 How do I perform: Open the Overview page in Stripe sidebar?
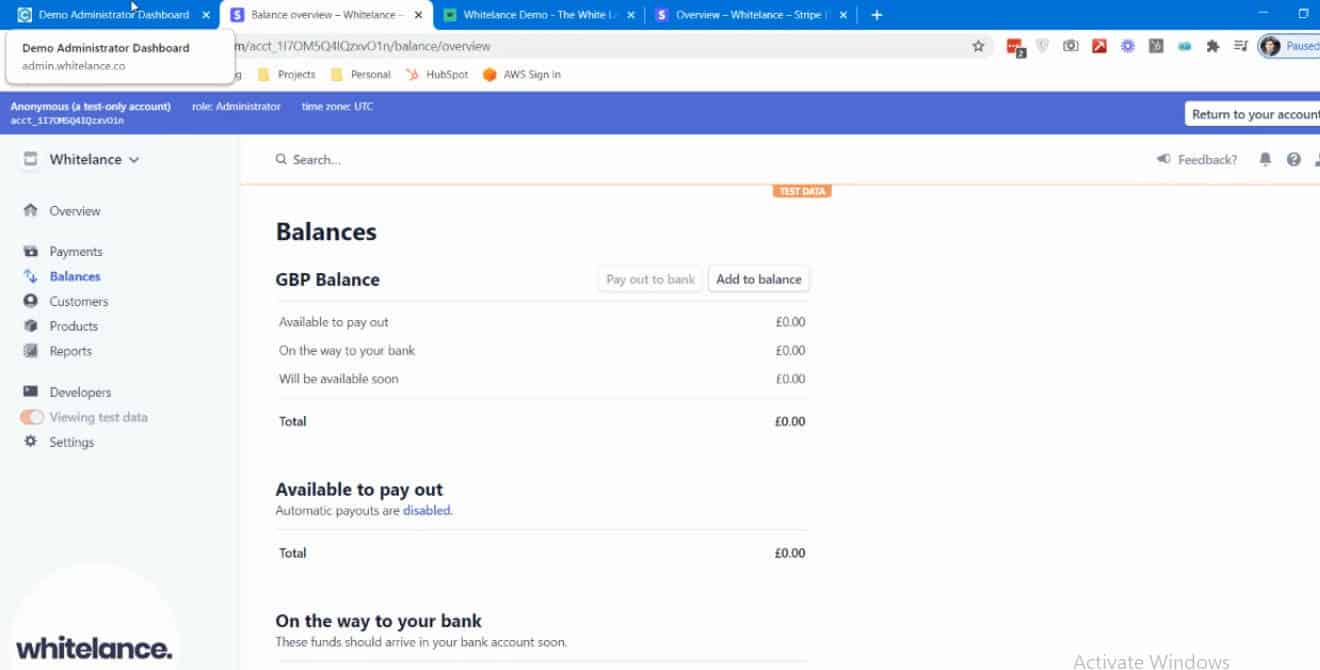(x=75, y=211)
